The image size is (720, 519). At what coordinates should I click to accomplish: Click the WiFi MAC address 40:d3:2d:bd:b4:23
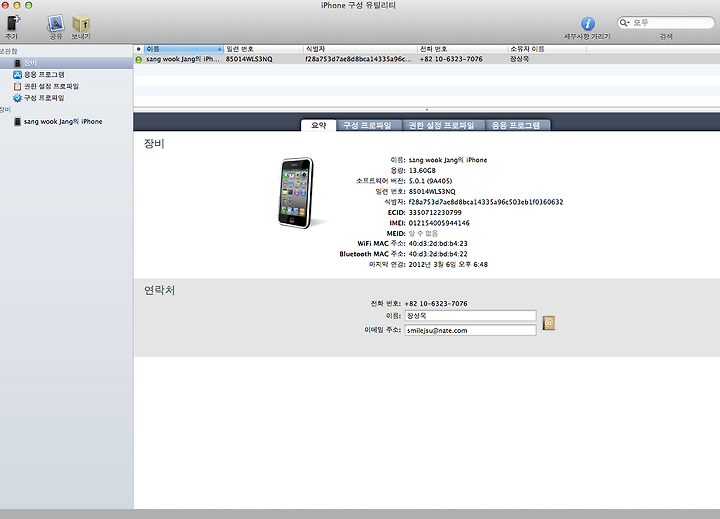438,243
